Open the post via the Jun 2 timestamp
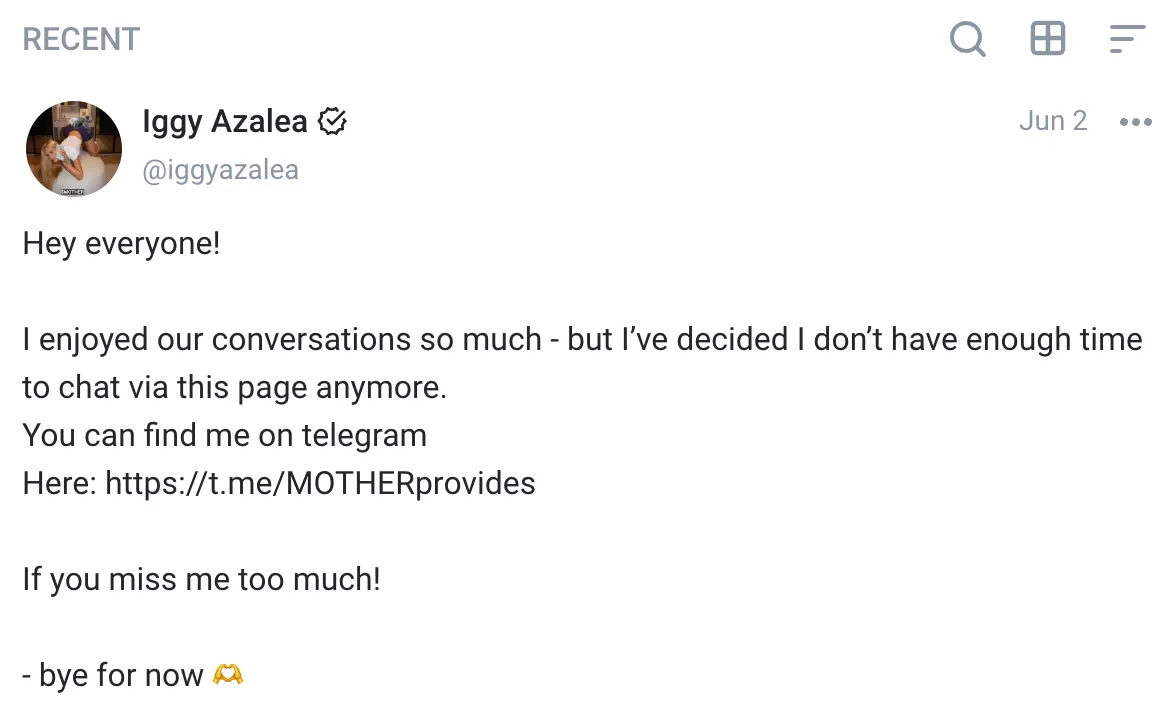The image size is (1170, 708). (x=1053, y=120)
